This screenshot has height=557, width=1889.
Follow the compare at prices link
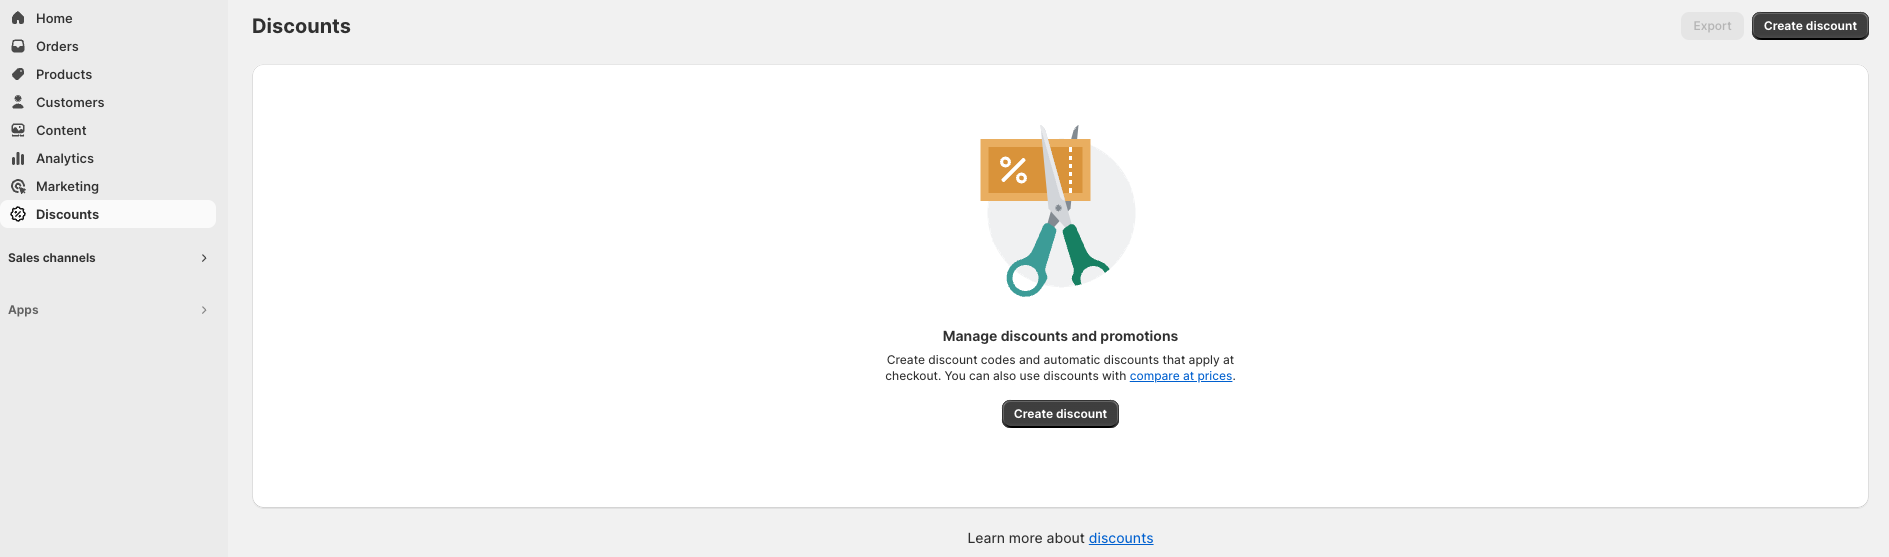coord(1180,376)
